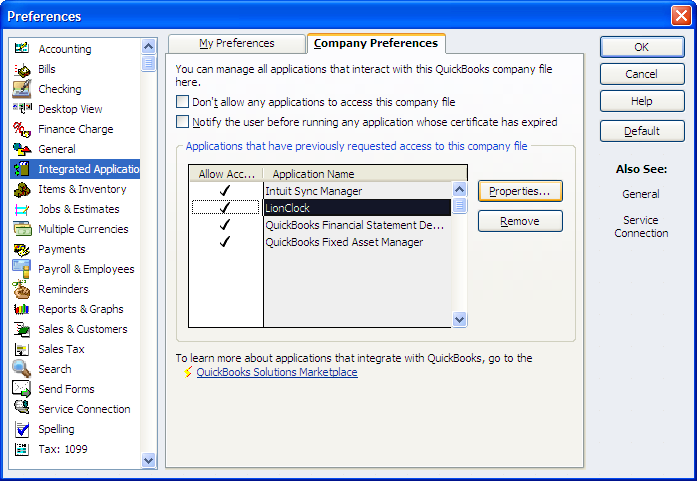697x481 pixels.
Task: Click the Integrated Applications icon
Action: click(x=21, y=169)
